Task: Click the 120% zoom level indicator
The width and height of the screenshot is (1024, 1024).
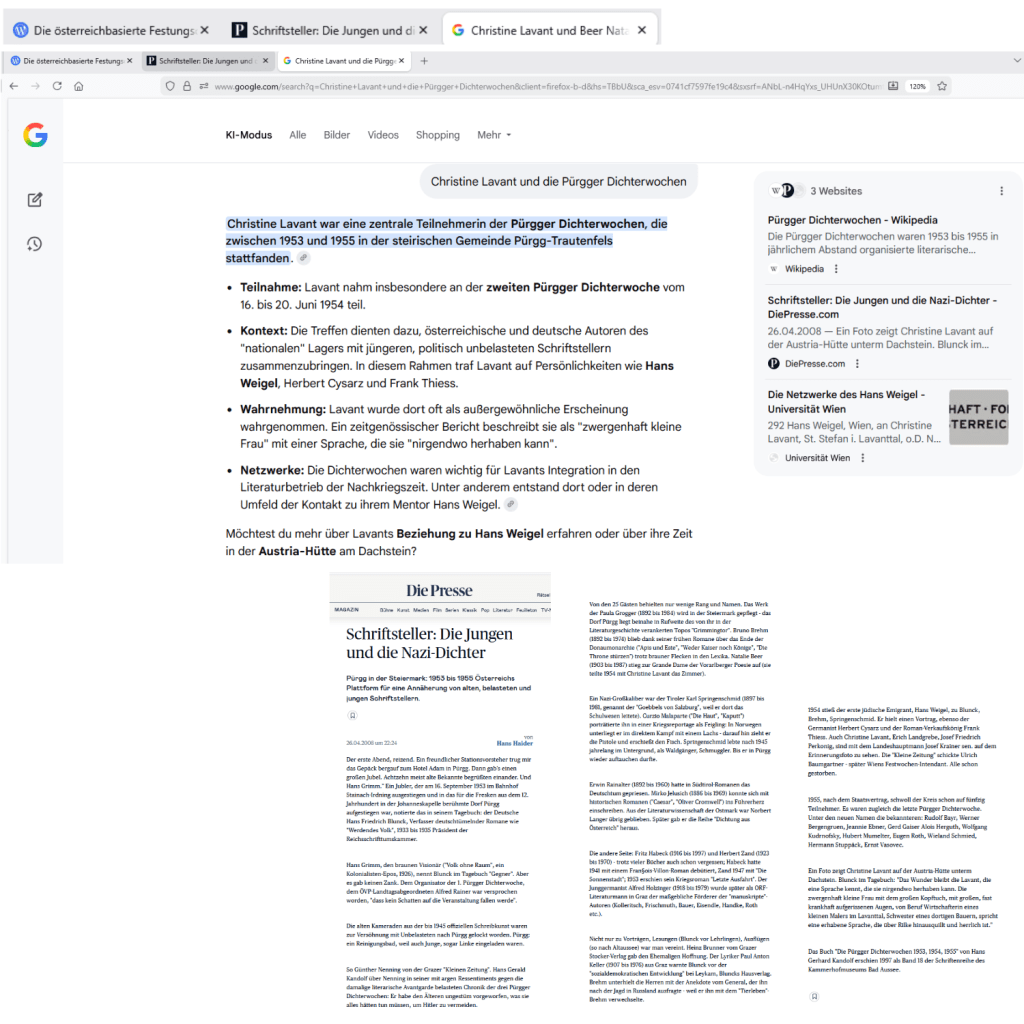Action: [916, 87]
